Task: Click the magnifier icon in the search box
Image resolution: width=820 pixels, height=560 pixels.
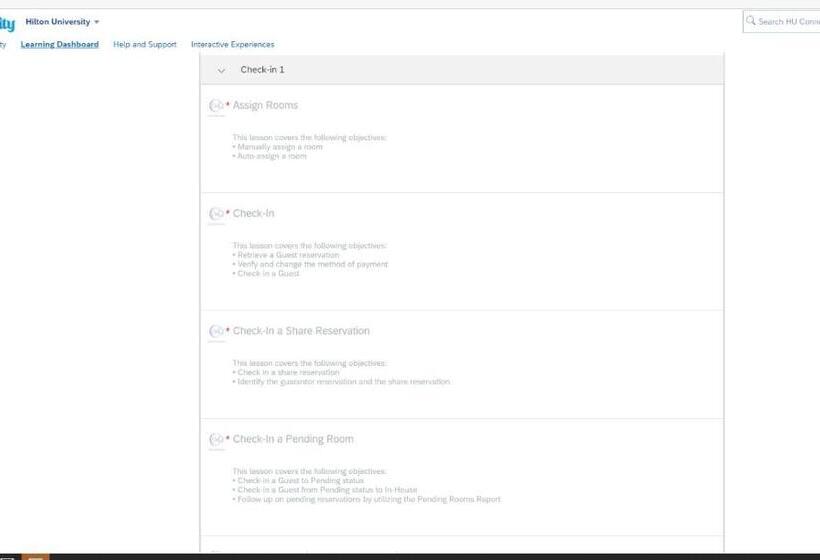Action: point(751,21)
